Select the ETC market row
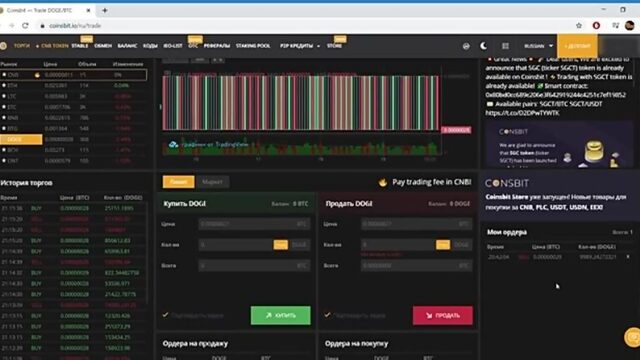 coord(73,107)
